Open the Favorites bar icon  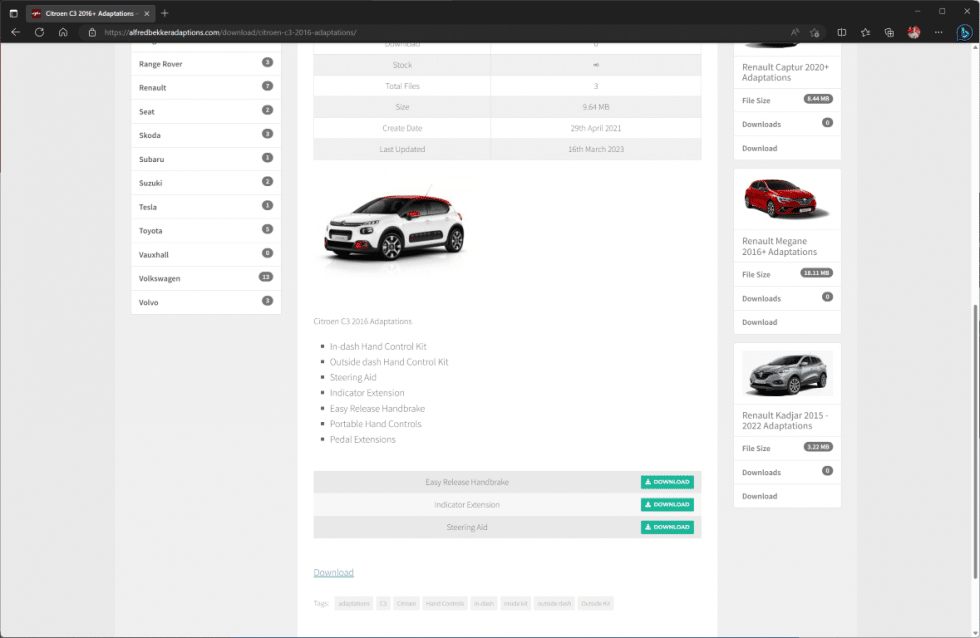pos(866,32)
